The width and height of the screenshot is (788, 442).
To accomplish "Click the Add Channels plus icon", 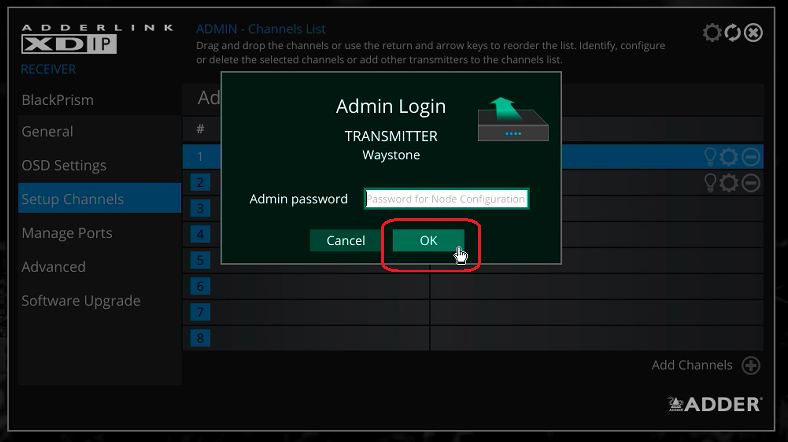I will (x=751, y=366).
